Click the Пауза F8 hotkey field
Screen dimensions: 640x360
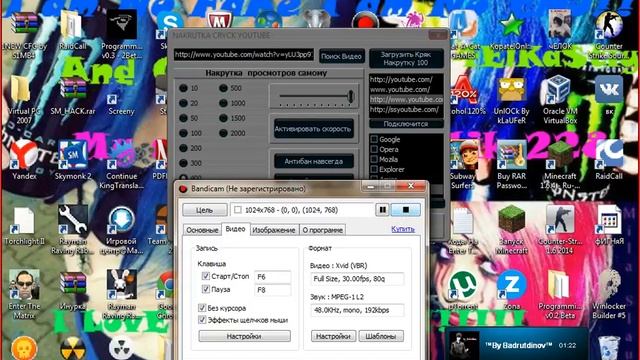272,290
